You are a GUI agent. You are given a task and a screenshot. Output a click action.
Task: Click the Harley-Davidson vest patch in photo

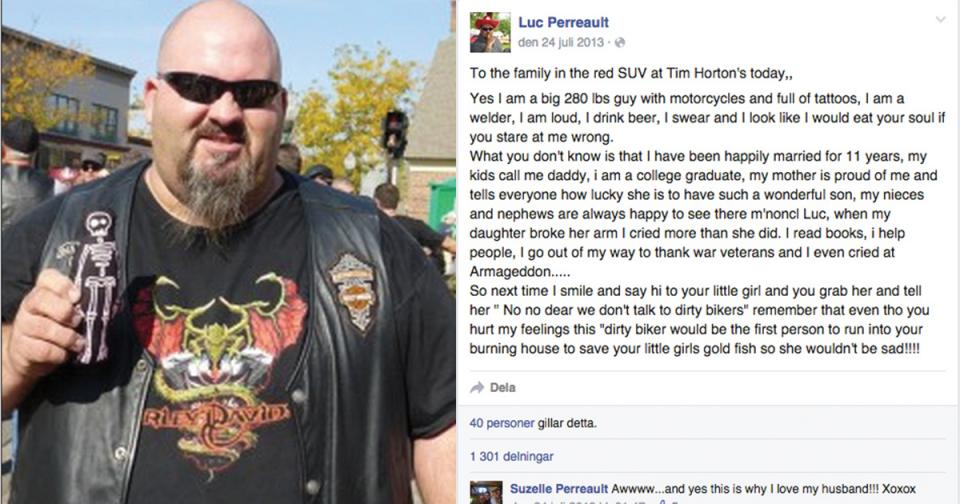[351, 291]
